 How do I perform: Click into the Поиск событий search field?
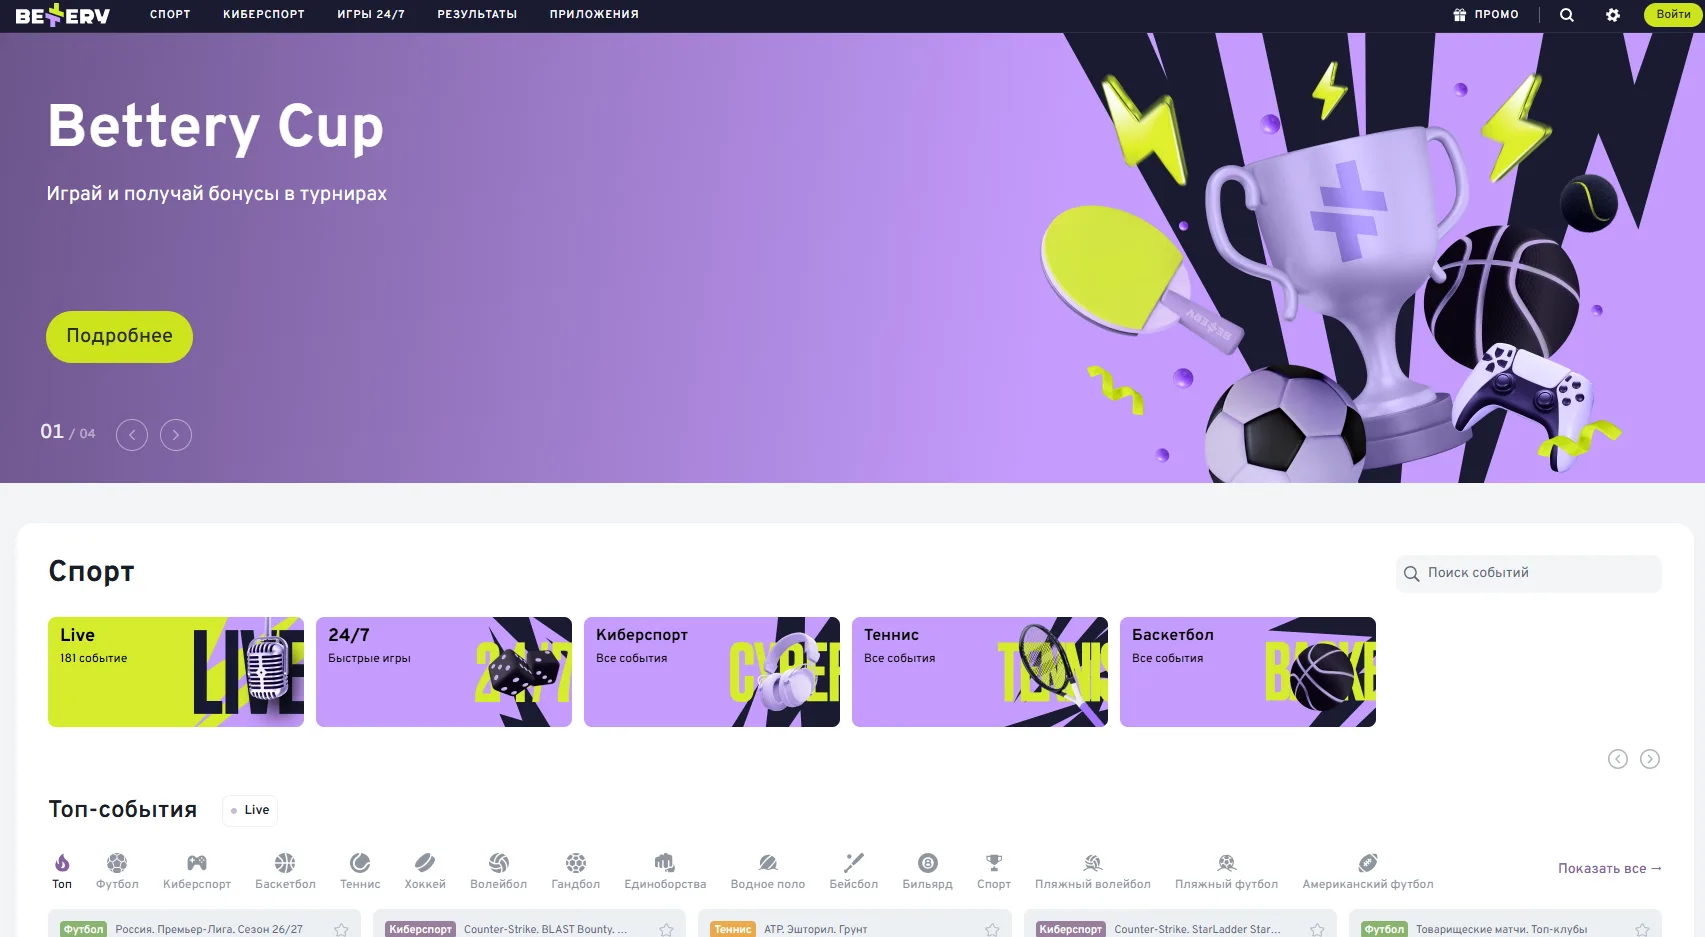click(1529, 573)
